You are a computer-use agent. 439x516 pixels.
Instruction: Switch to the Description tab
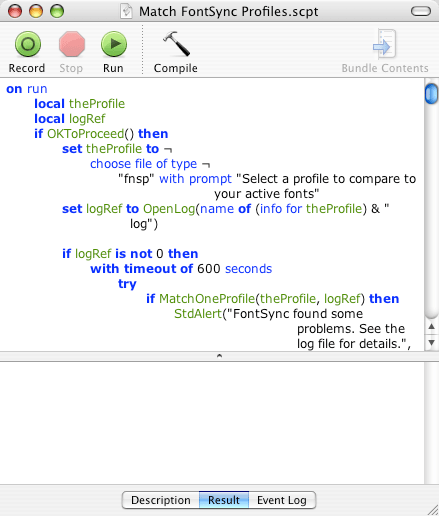161,500
